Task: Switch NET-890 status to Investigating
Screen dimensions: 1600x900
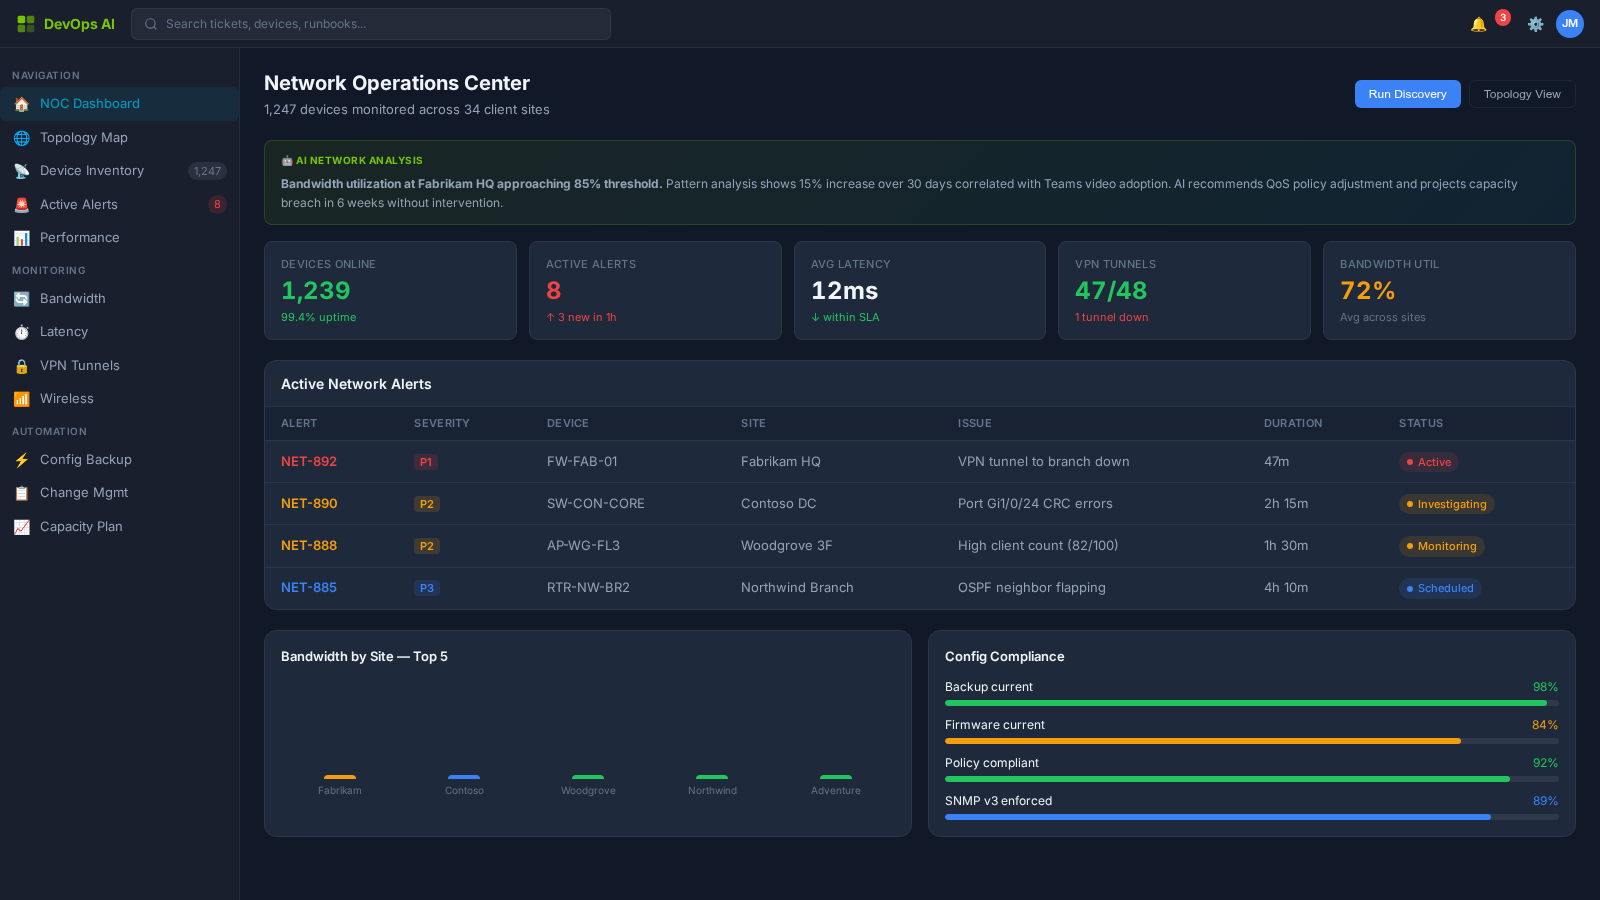Action: (x=1446, y=504)
